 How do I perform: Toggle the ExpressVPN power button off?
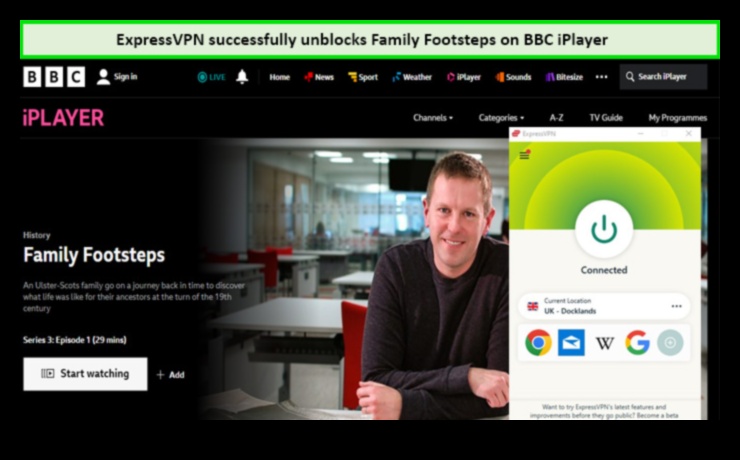(603, 230)
